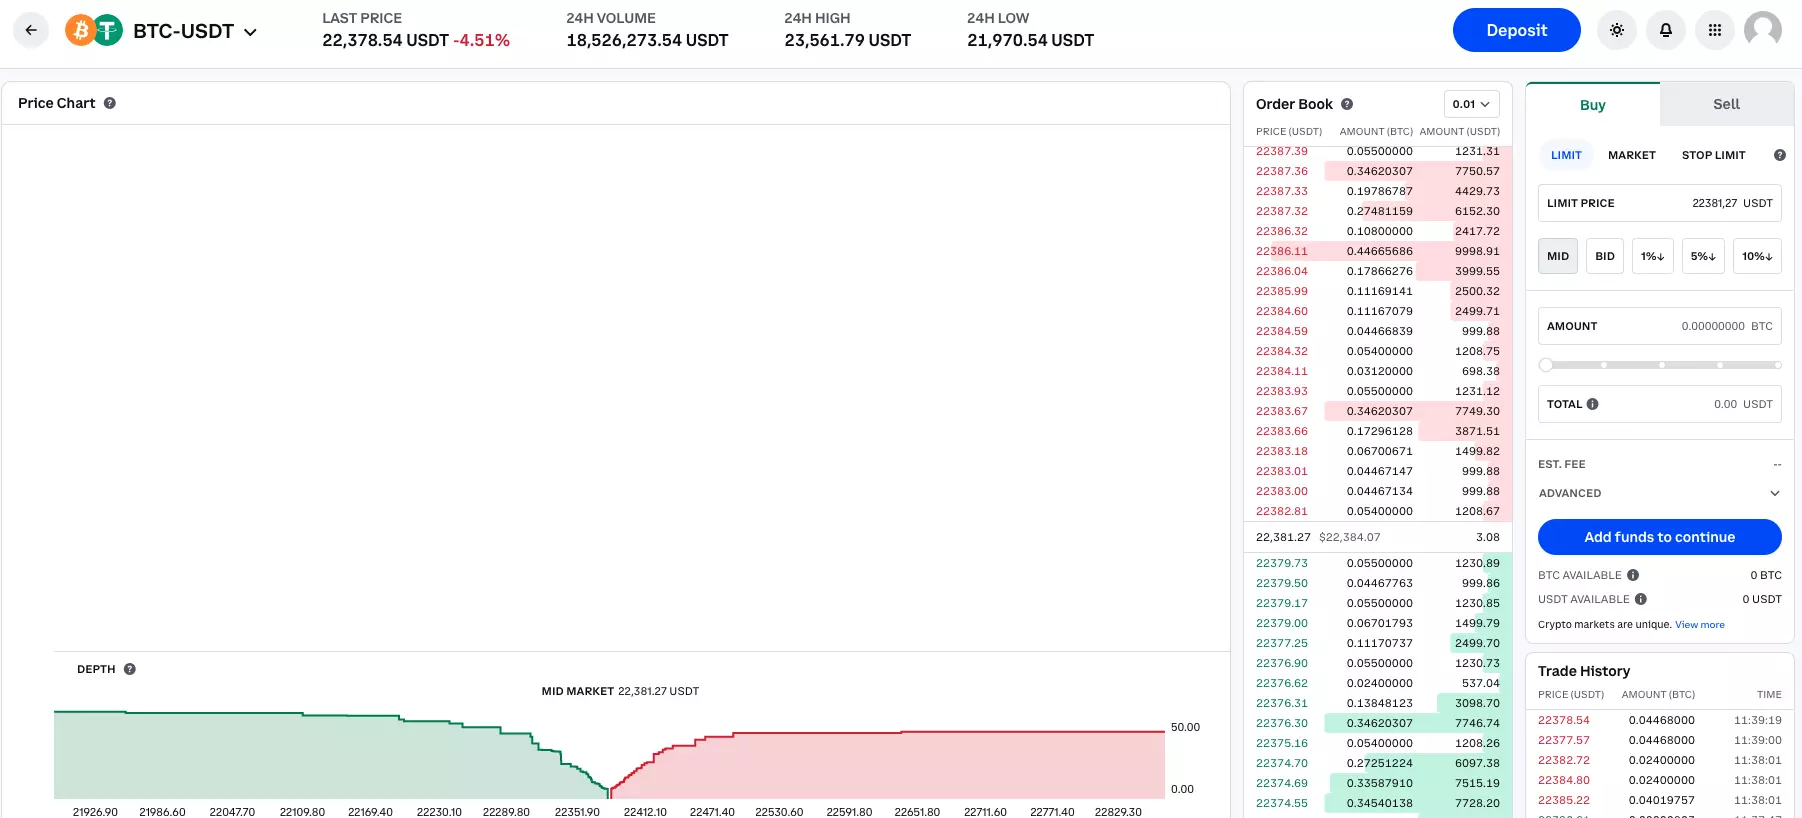Image resolution: width=1802 pixels, height=818 pixels.
Task: Open the user profile avatar
Action: click(1762, 30)
